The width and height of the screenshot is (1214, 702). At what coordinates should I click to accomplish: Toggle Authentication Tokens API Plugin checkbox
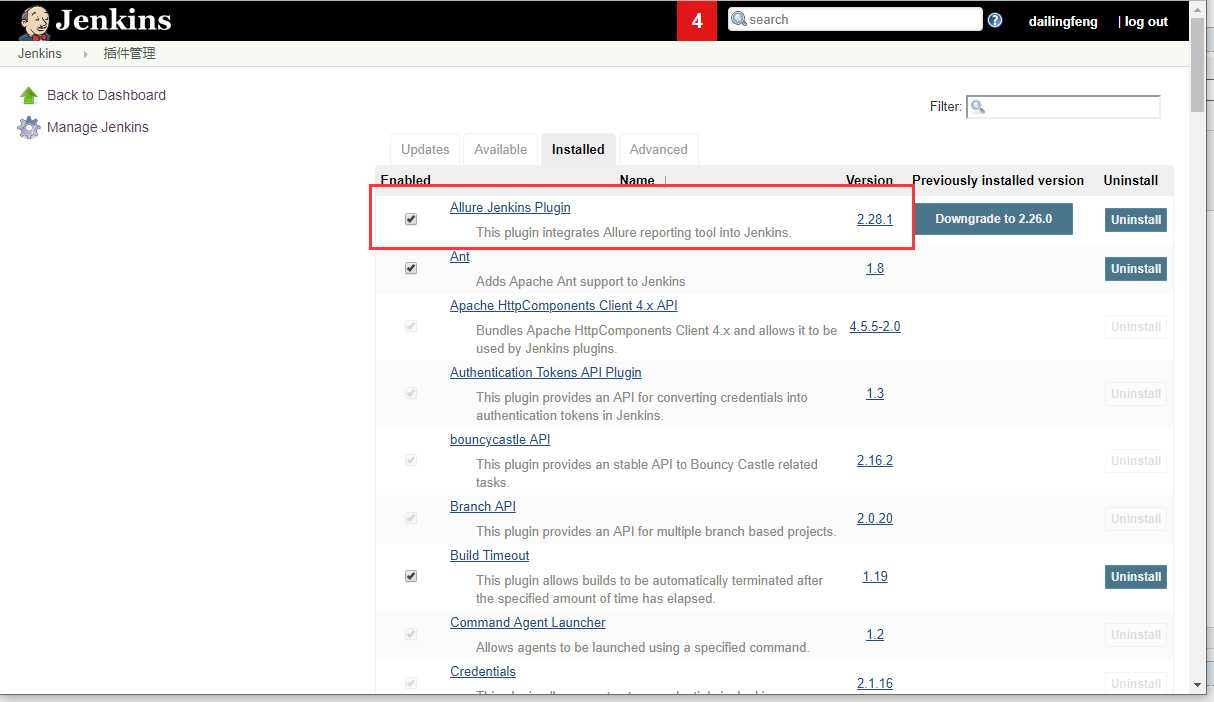coord(410,393)
